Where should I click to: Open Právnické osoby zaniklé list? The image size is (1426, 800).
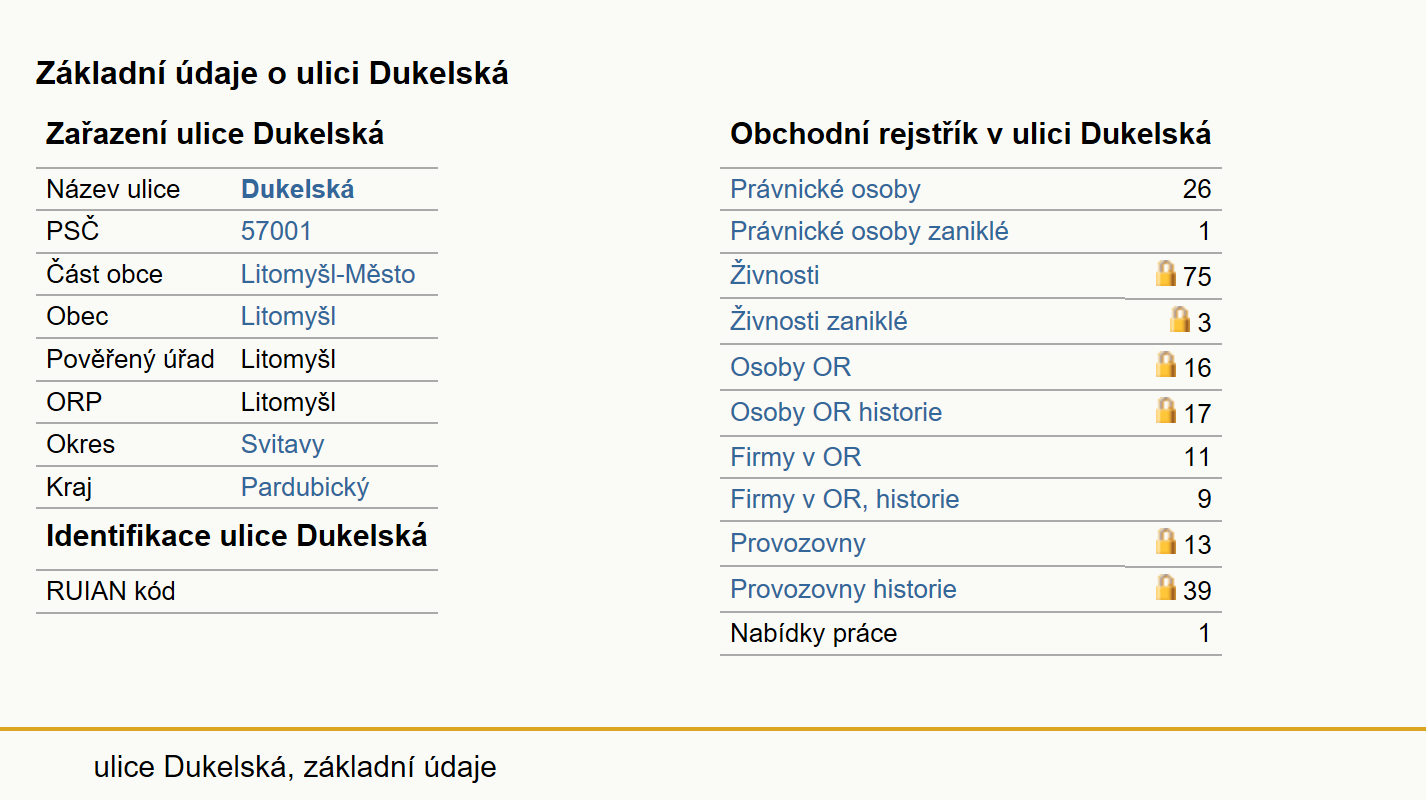point(869,232)
